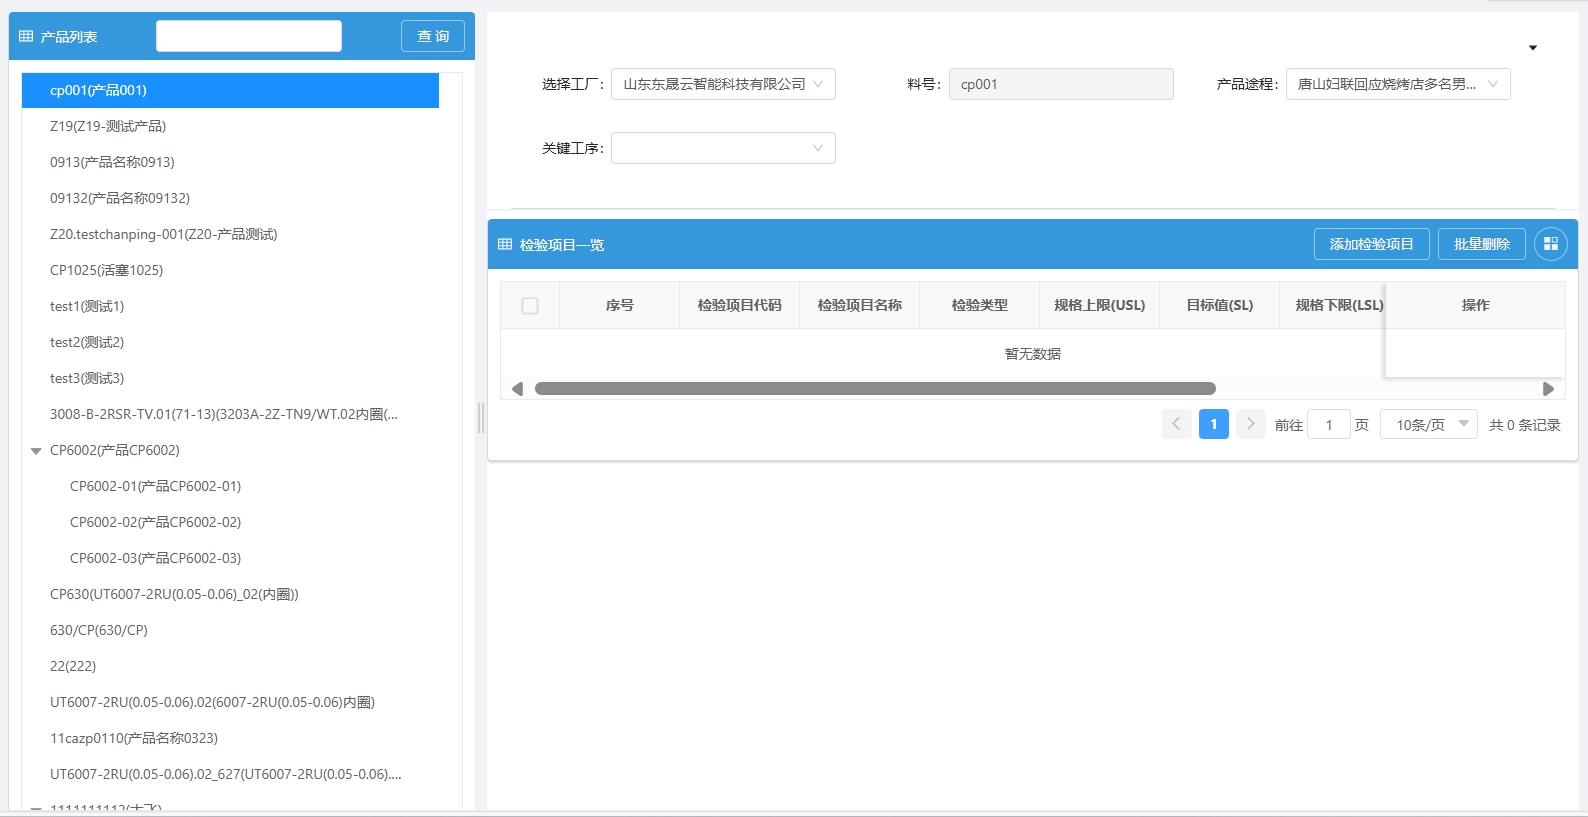Click the left scroll arrow of the table
This screenshot has height=817, width=1588.
[517, 389]
